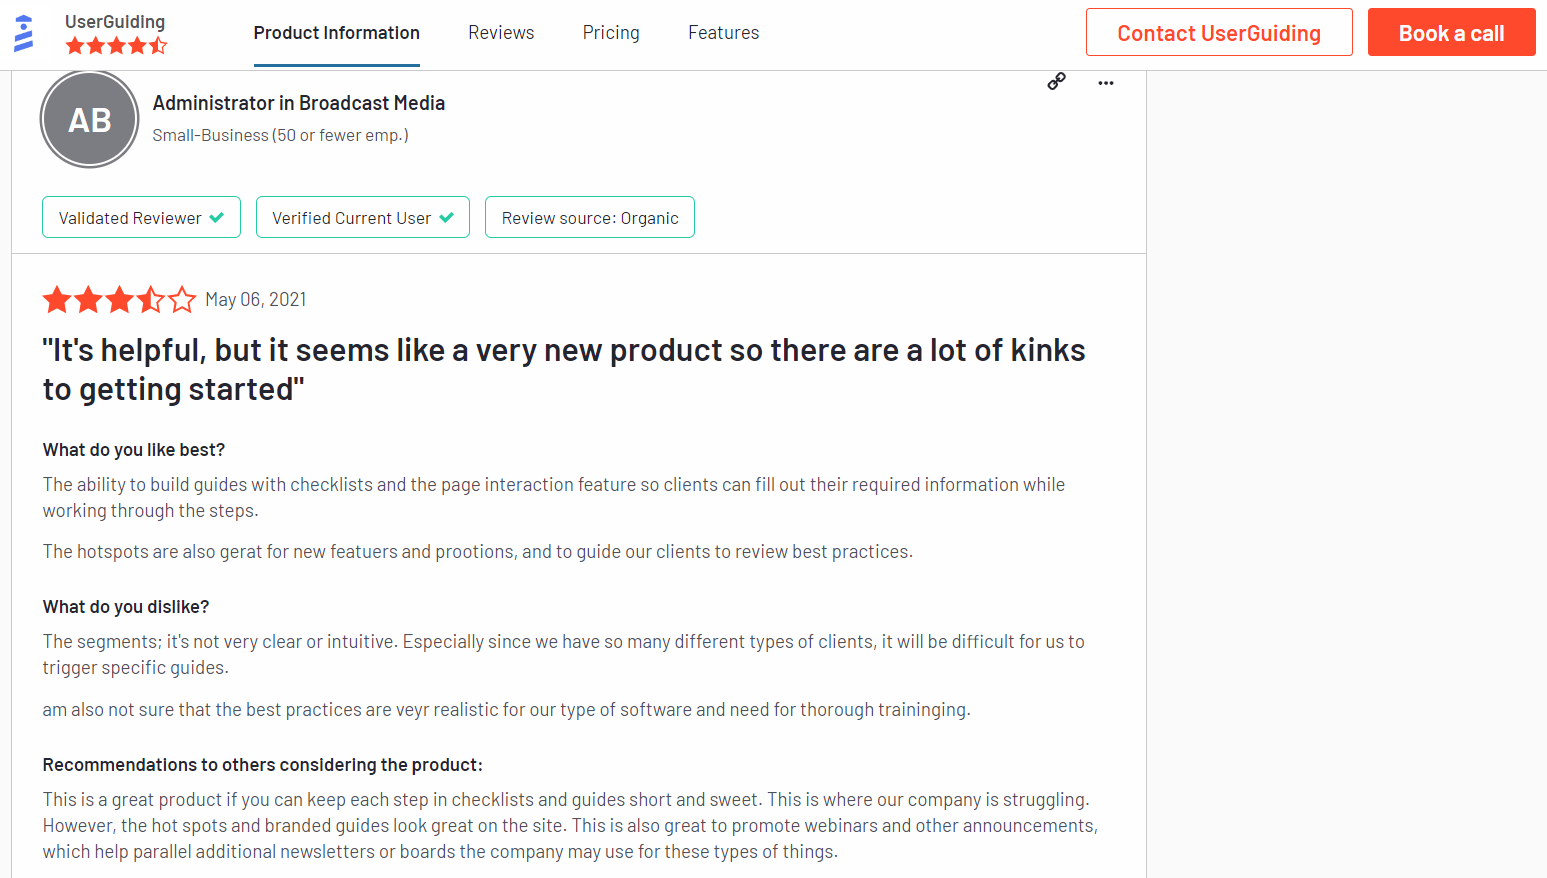Go to the Pricing tab

[611, 33]
